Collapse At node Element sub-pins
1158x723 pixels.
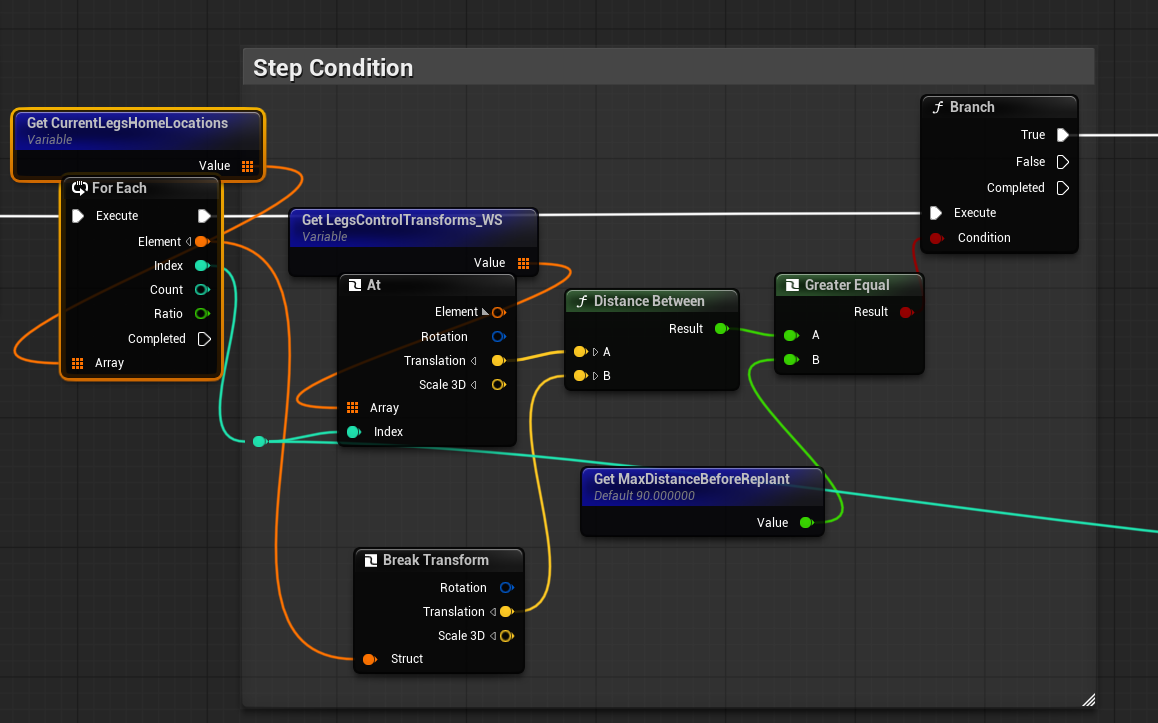485,312
